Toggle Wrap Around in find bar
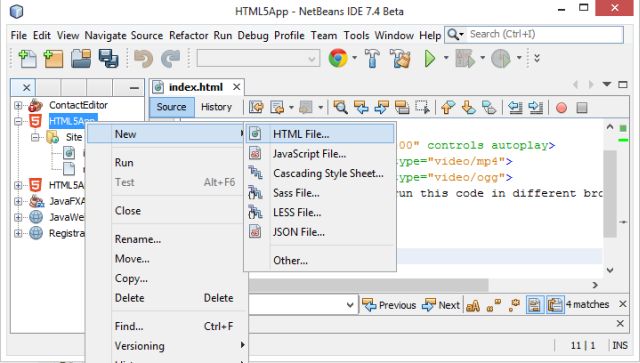640x363 pixels. (x=555, y=305)
